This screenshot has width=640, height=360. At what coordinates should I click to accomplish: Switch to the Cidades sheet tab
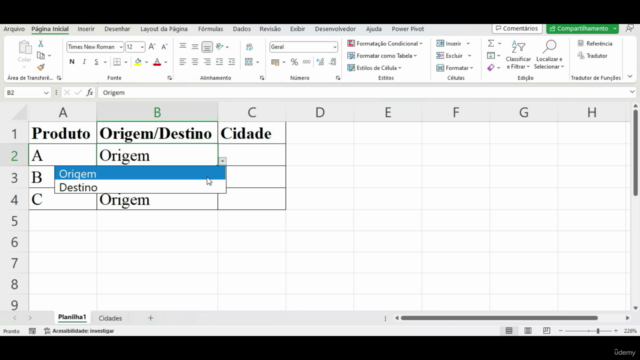point(110,318)
